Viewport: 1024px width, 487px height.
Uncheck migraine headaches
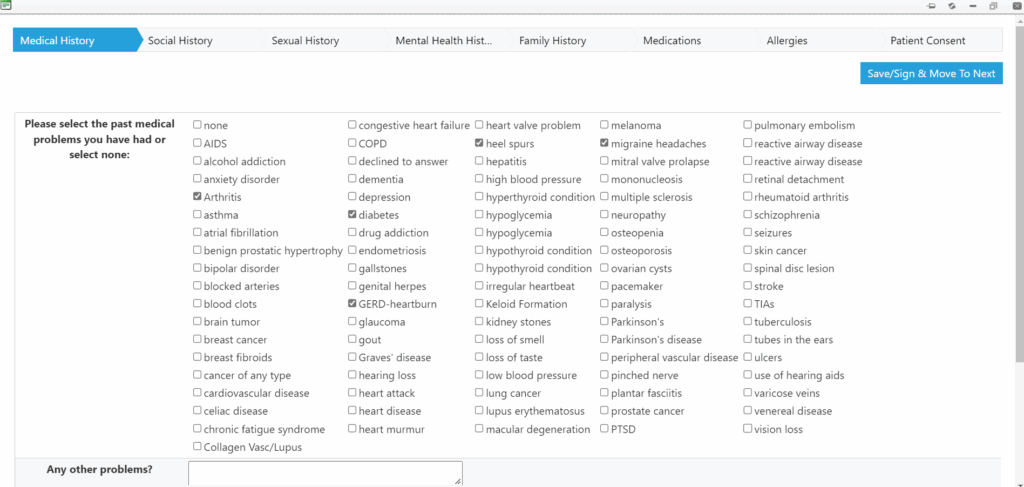[x=605, y=143]
